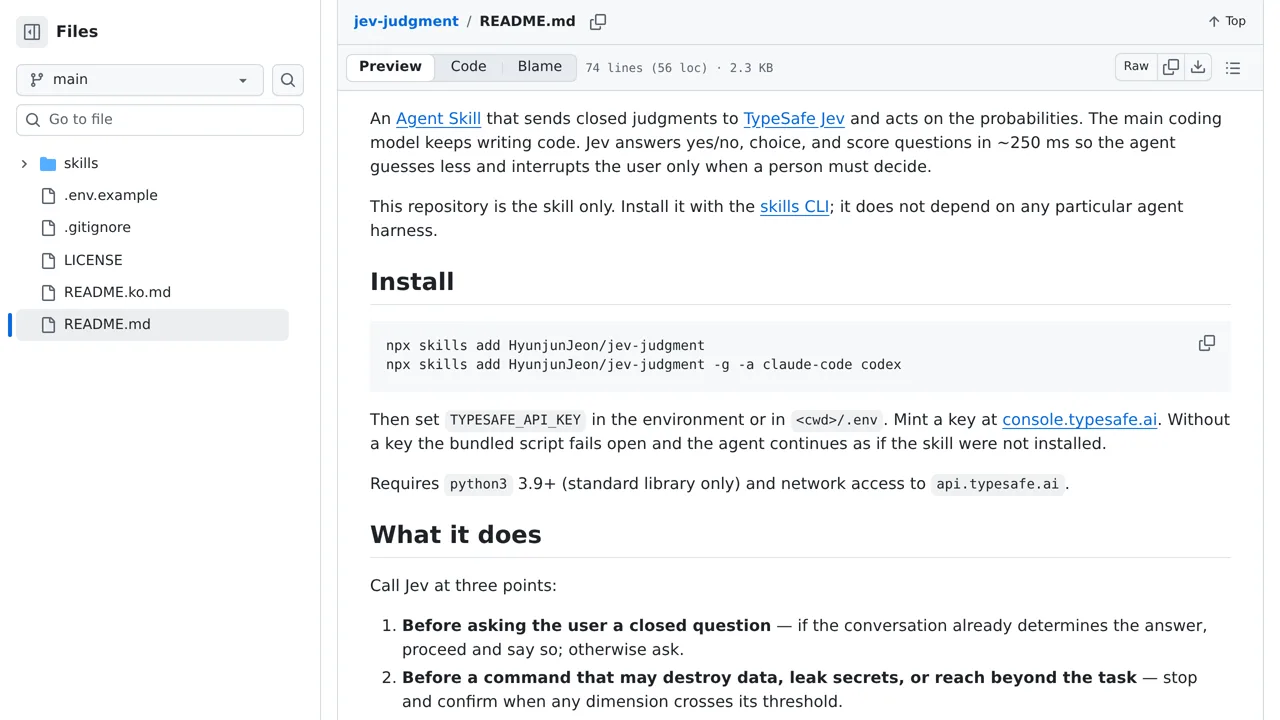Follow the Agent Skill link
The width and height of the screenshot is (1280, 720).
(x=438, y=118)
